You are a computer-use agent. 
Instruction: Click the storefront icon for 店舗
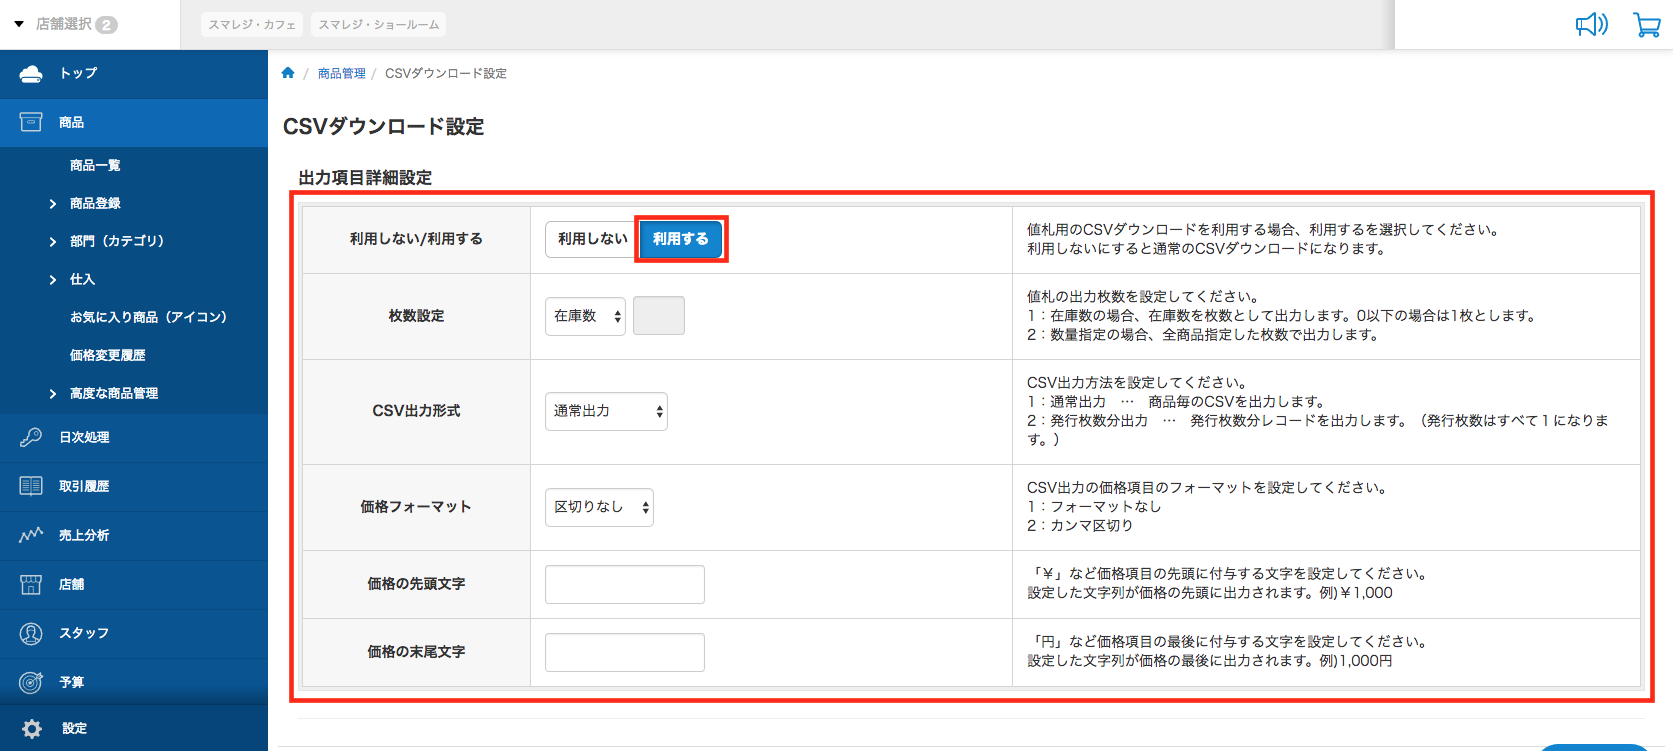coord(31,584)
